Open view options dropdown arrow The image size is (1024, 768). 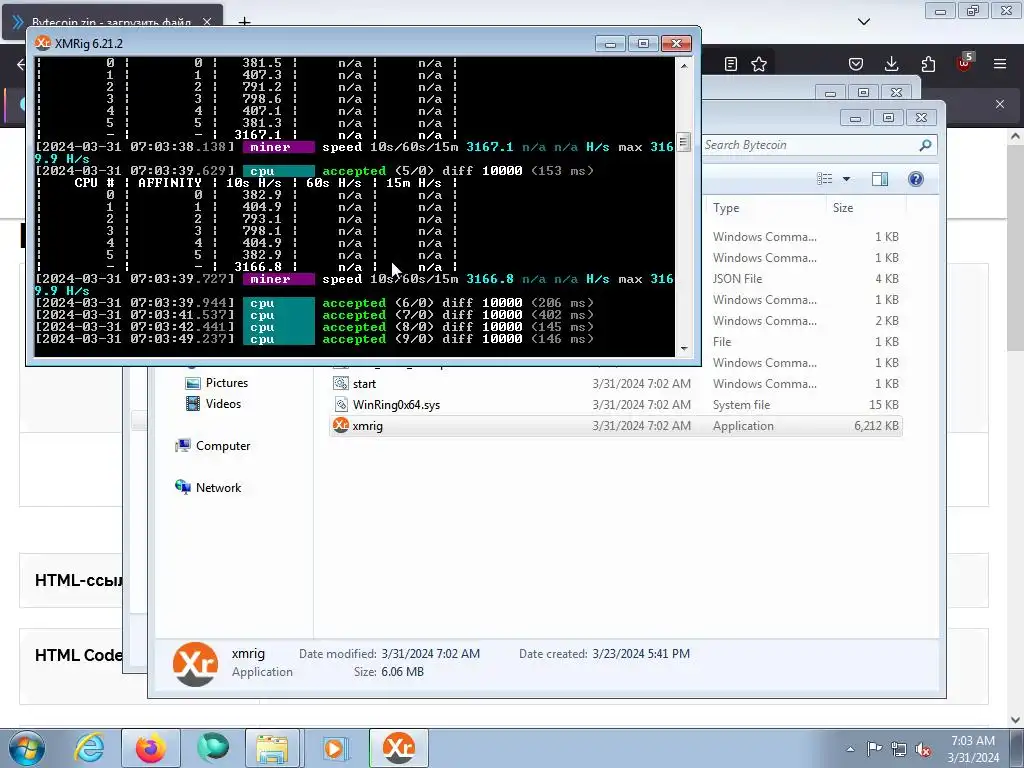[846, 179]
